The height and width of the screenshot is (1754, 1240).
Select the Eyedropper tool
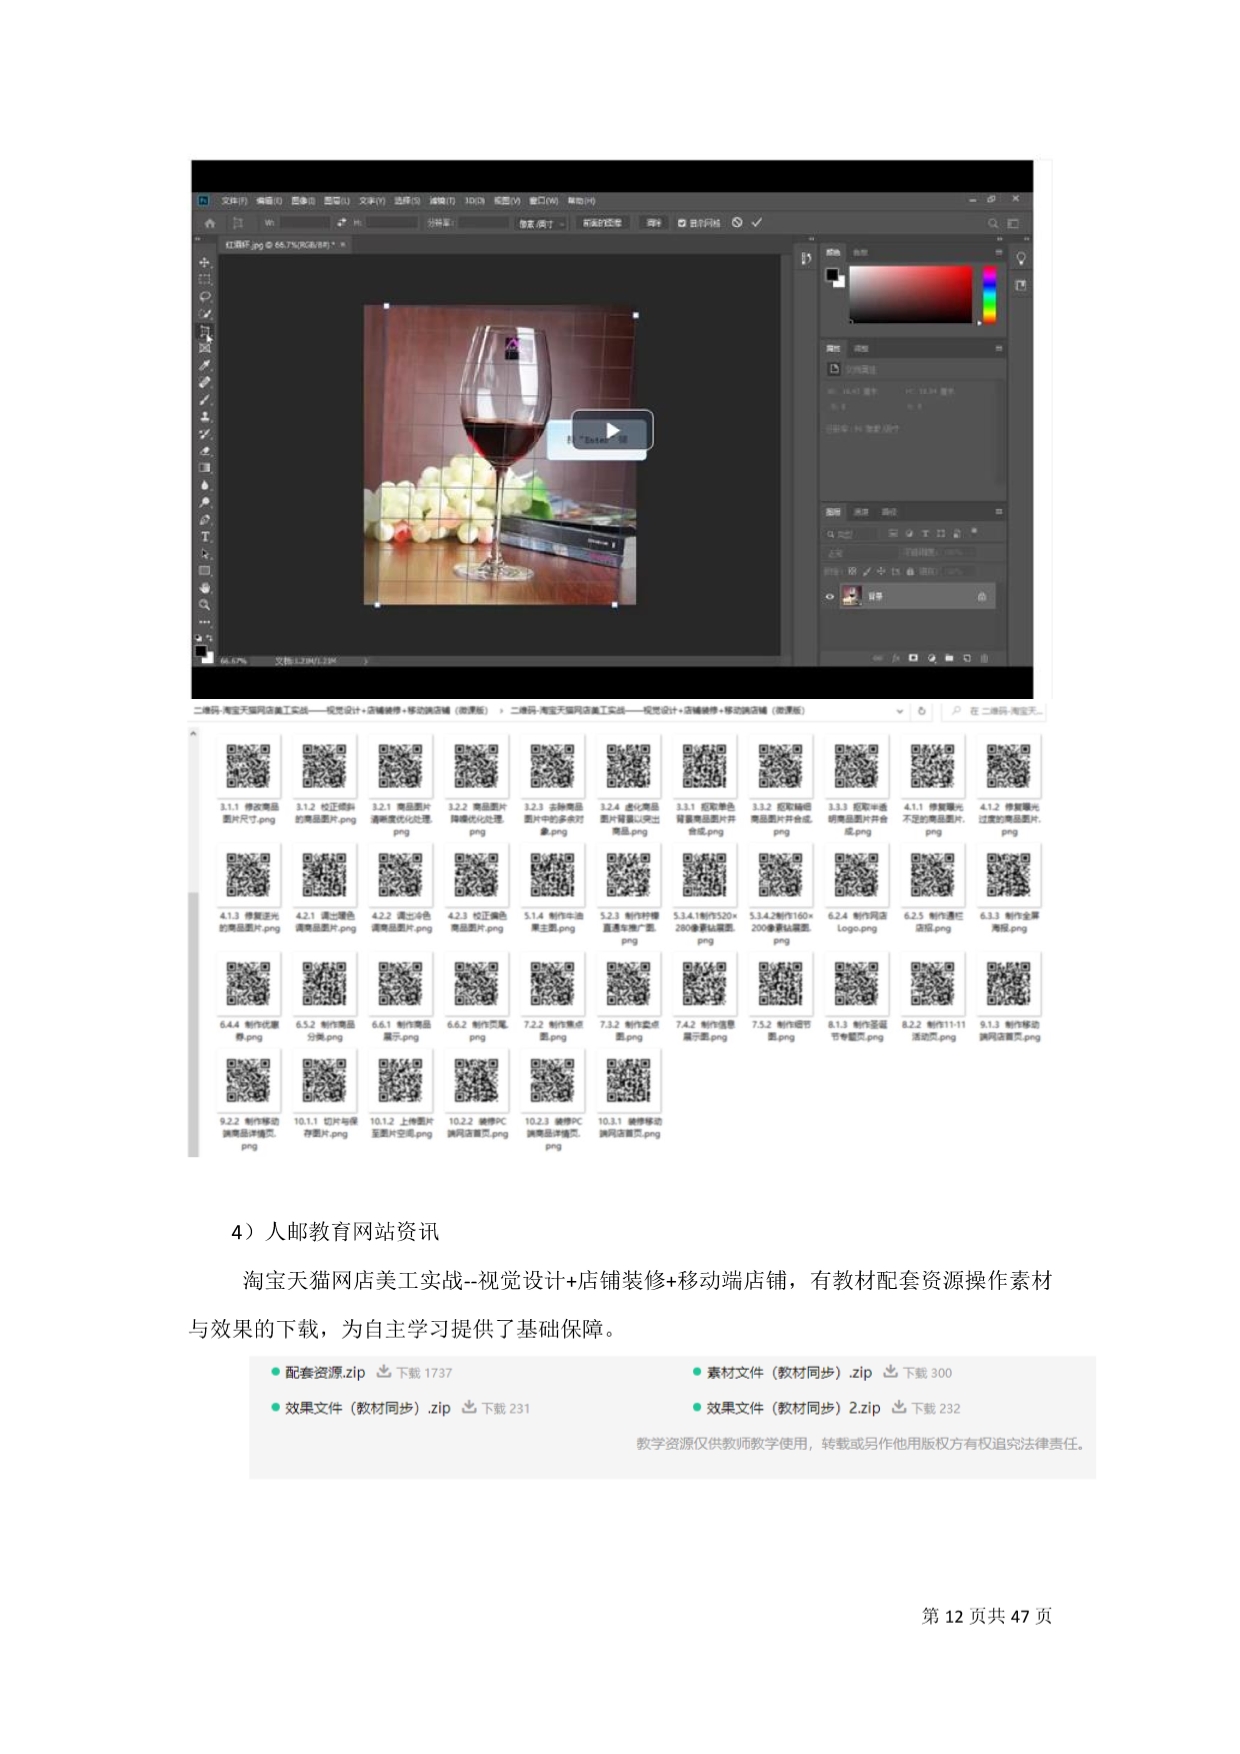[205, 365]
